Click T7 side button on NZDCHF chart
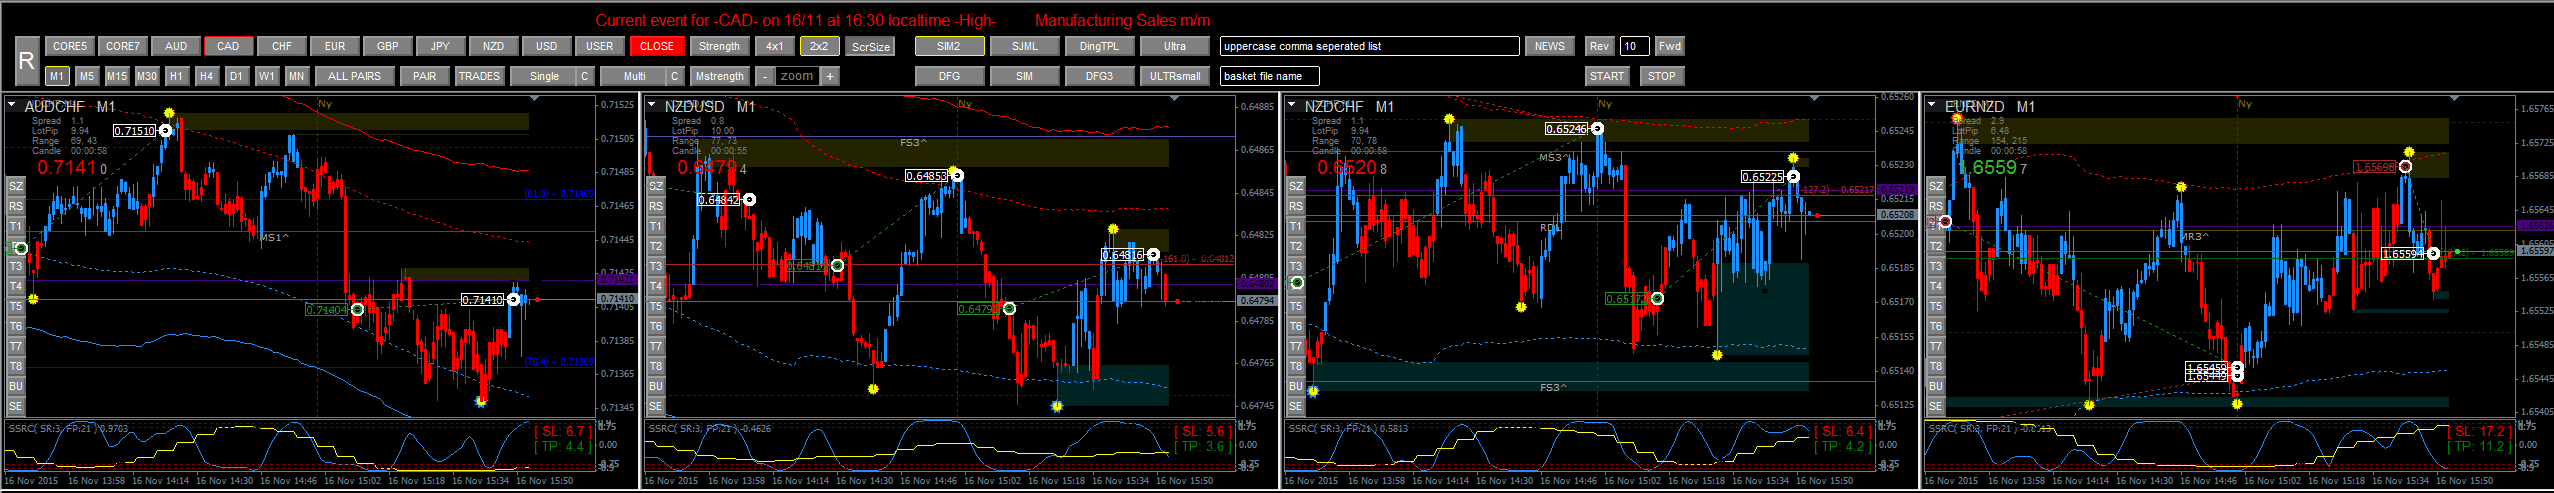Viewport: 2554px width, 493px height. point(1296,346)
